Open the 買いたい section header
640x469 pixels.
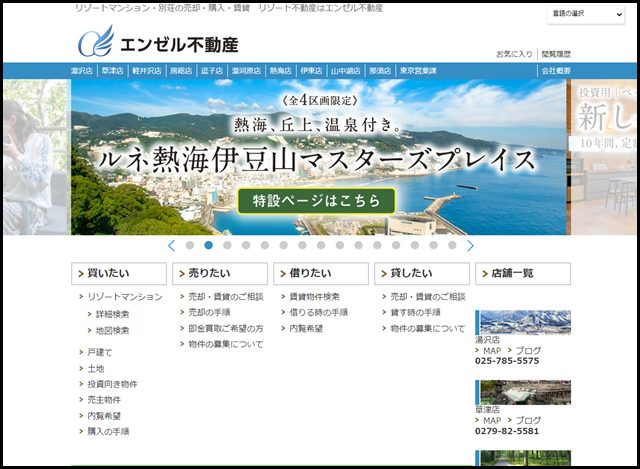119,273
